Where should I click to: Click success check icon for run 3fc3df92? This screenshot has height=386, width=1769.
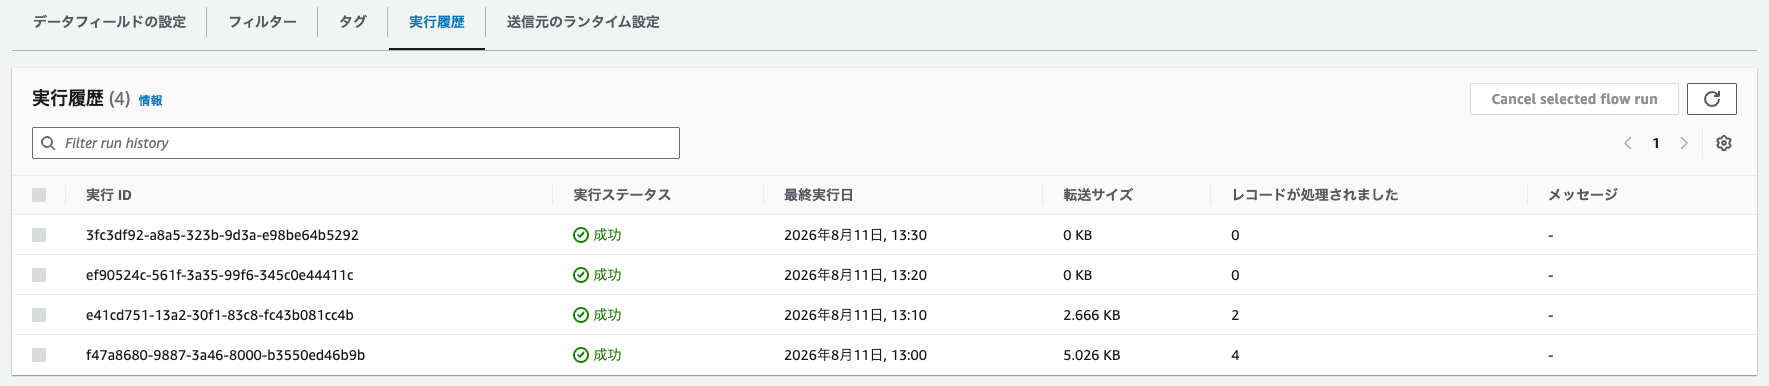tap(580, 235)
